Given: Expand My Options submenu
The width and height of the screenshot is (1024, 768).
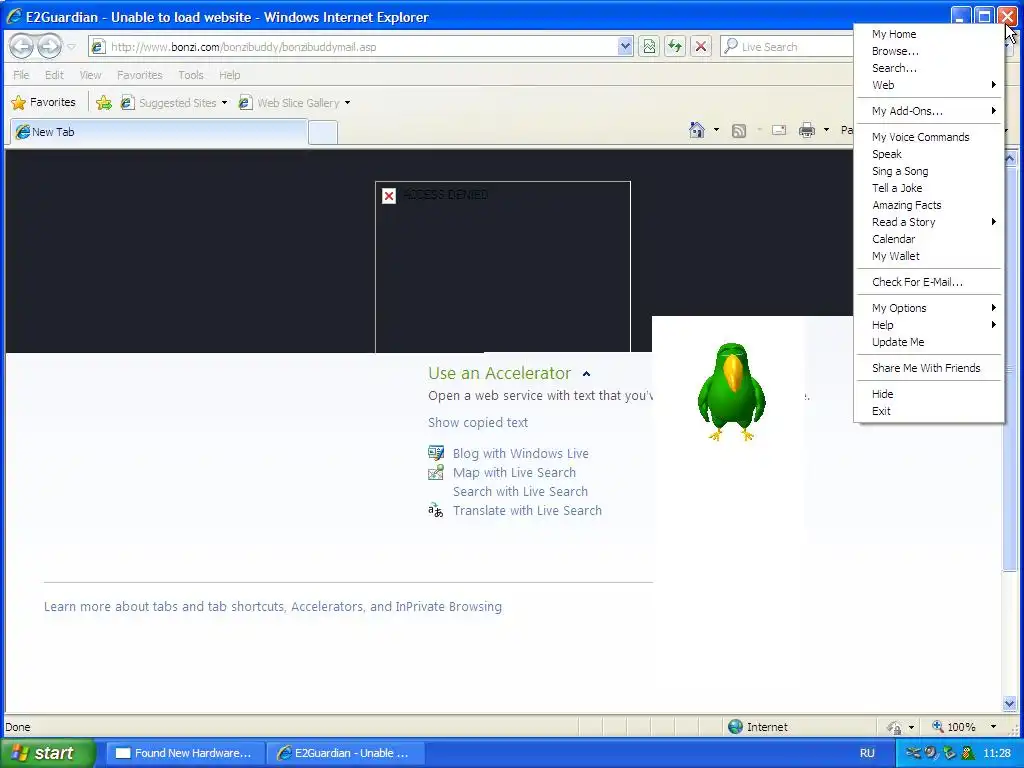Looking at the screenshot, I should 928,308.
